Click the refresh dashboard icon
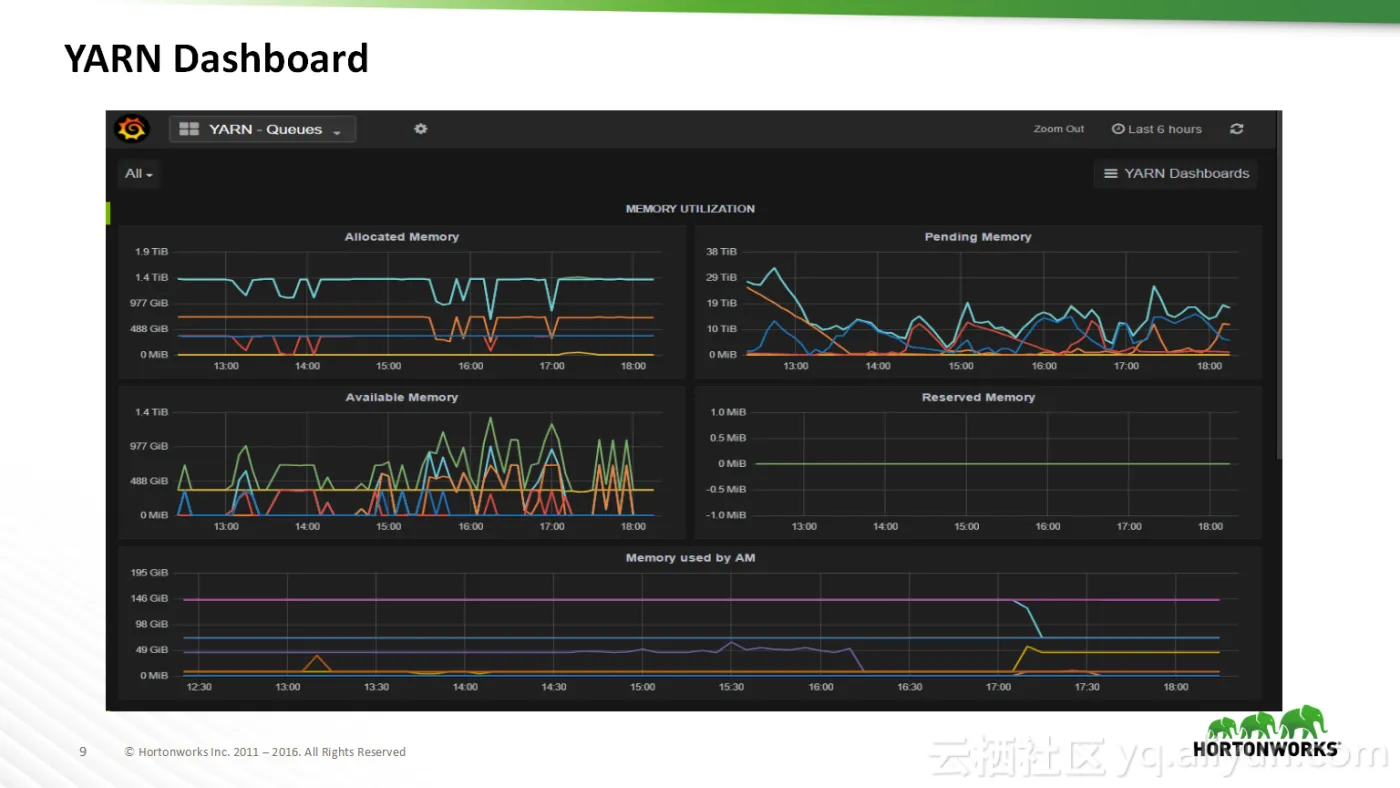 1237,129
